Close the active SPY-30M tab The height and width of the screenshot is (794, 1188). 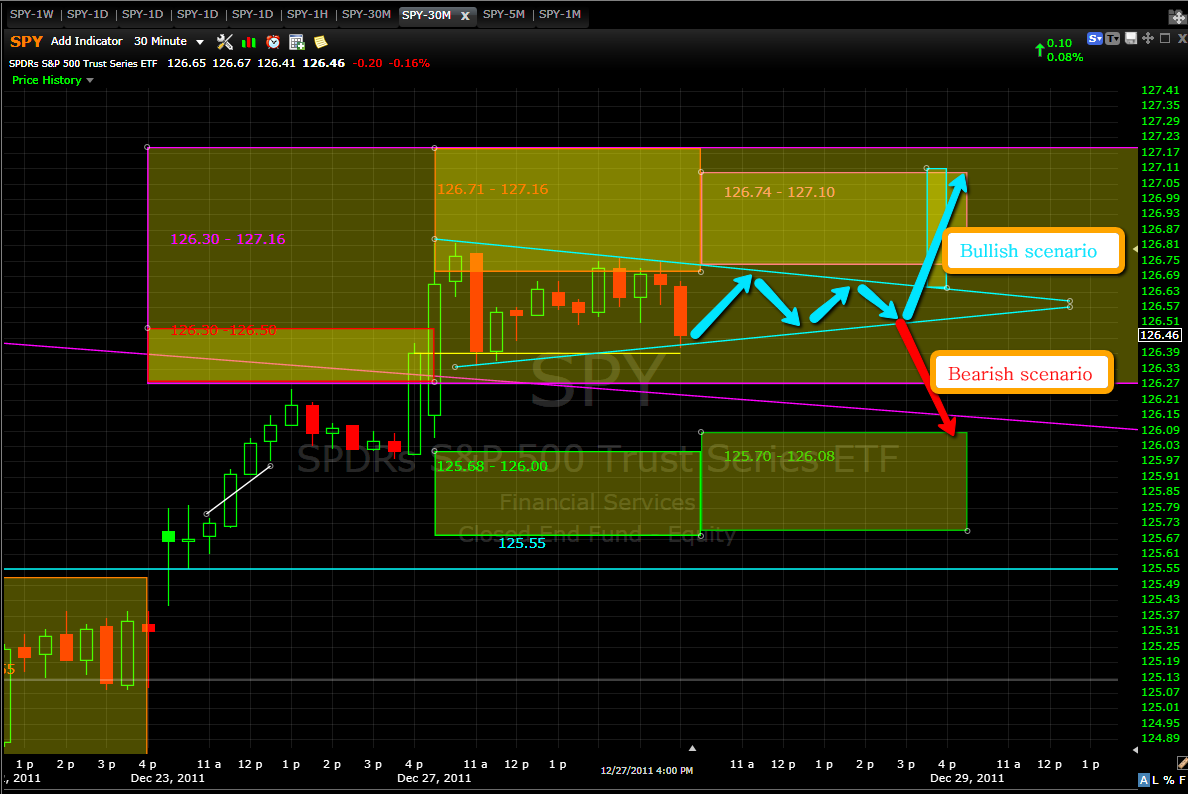(465, 16)
